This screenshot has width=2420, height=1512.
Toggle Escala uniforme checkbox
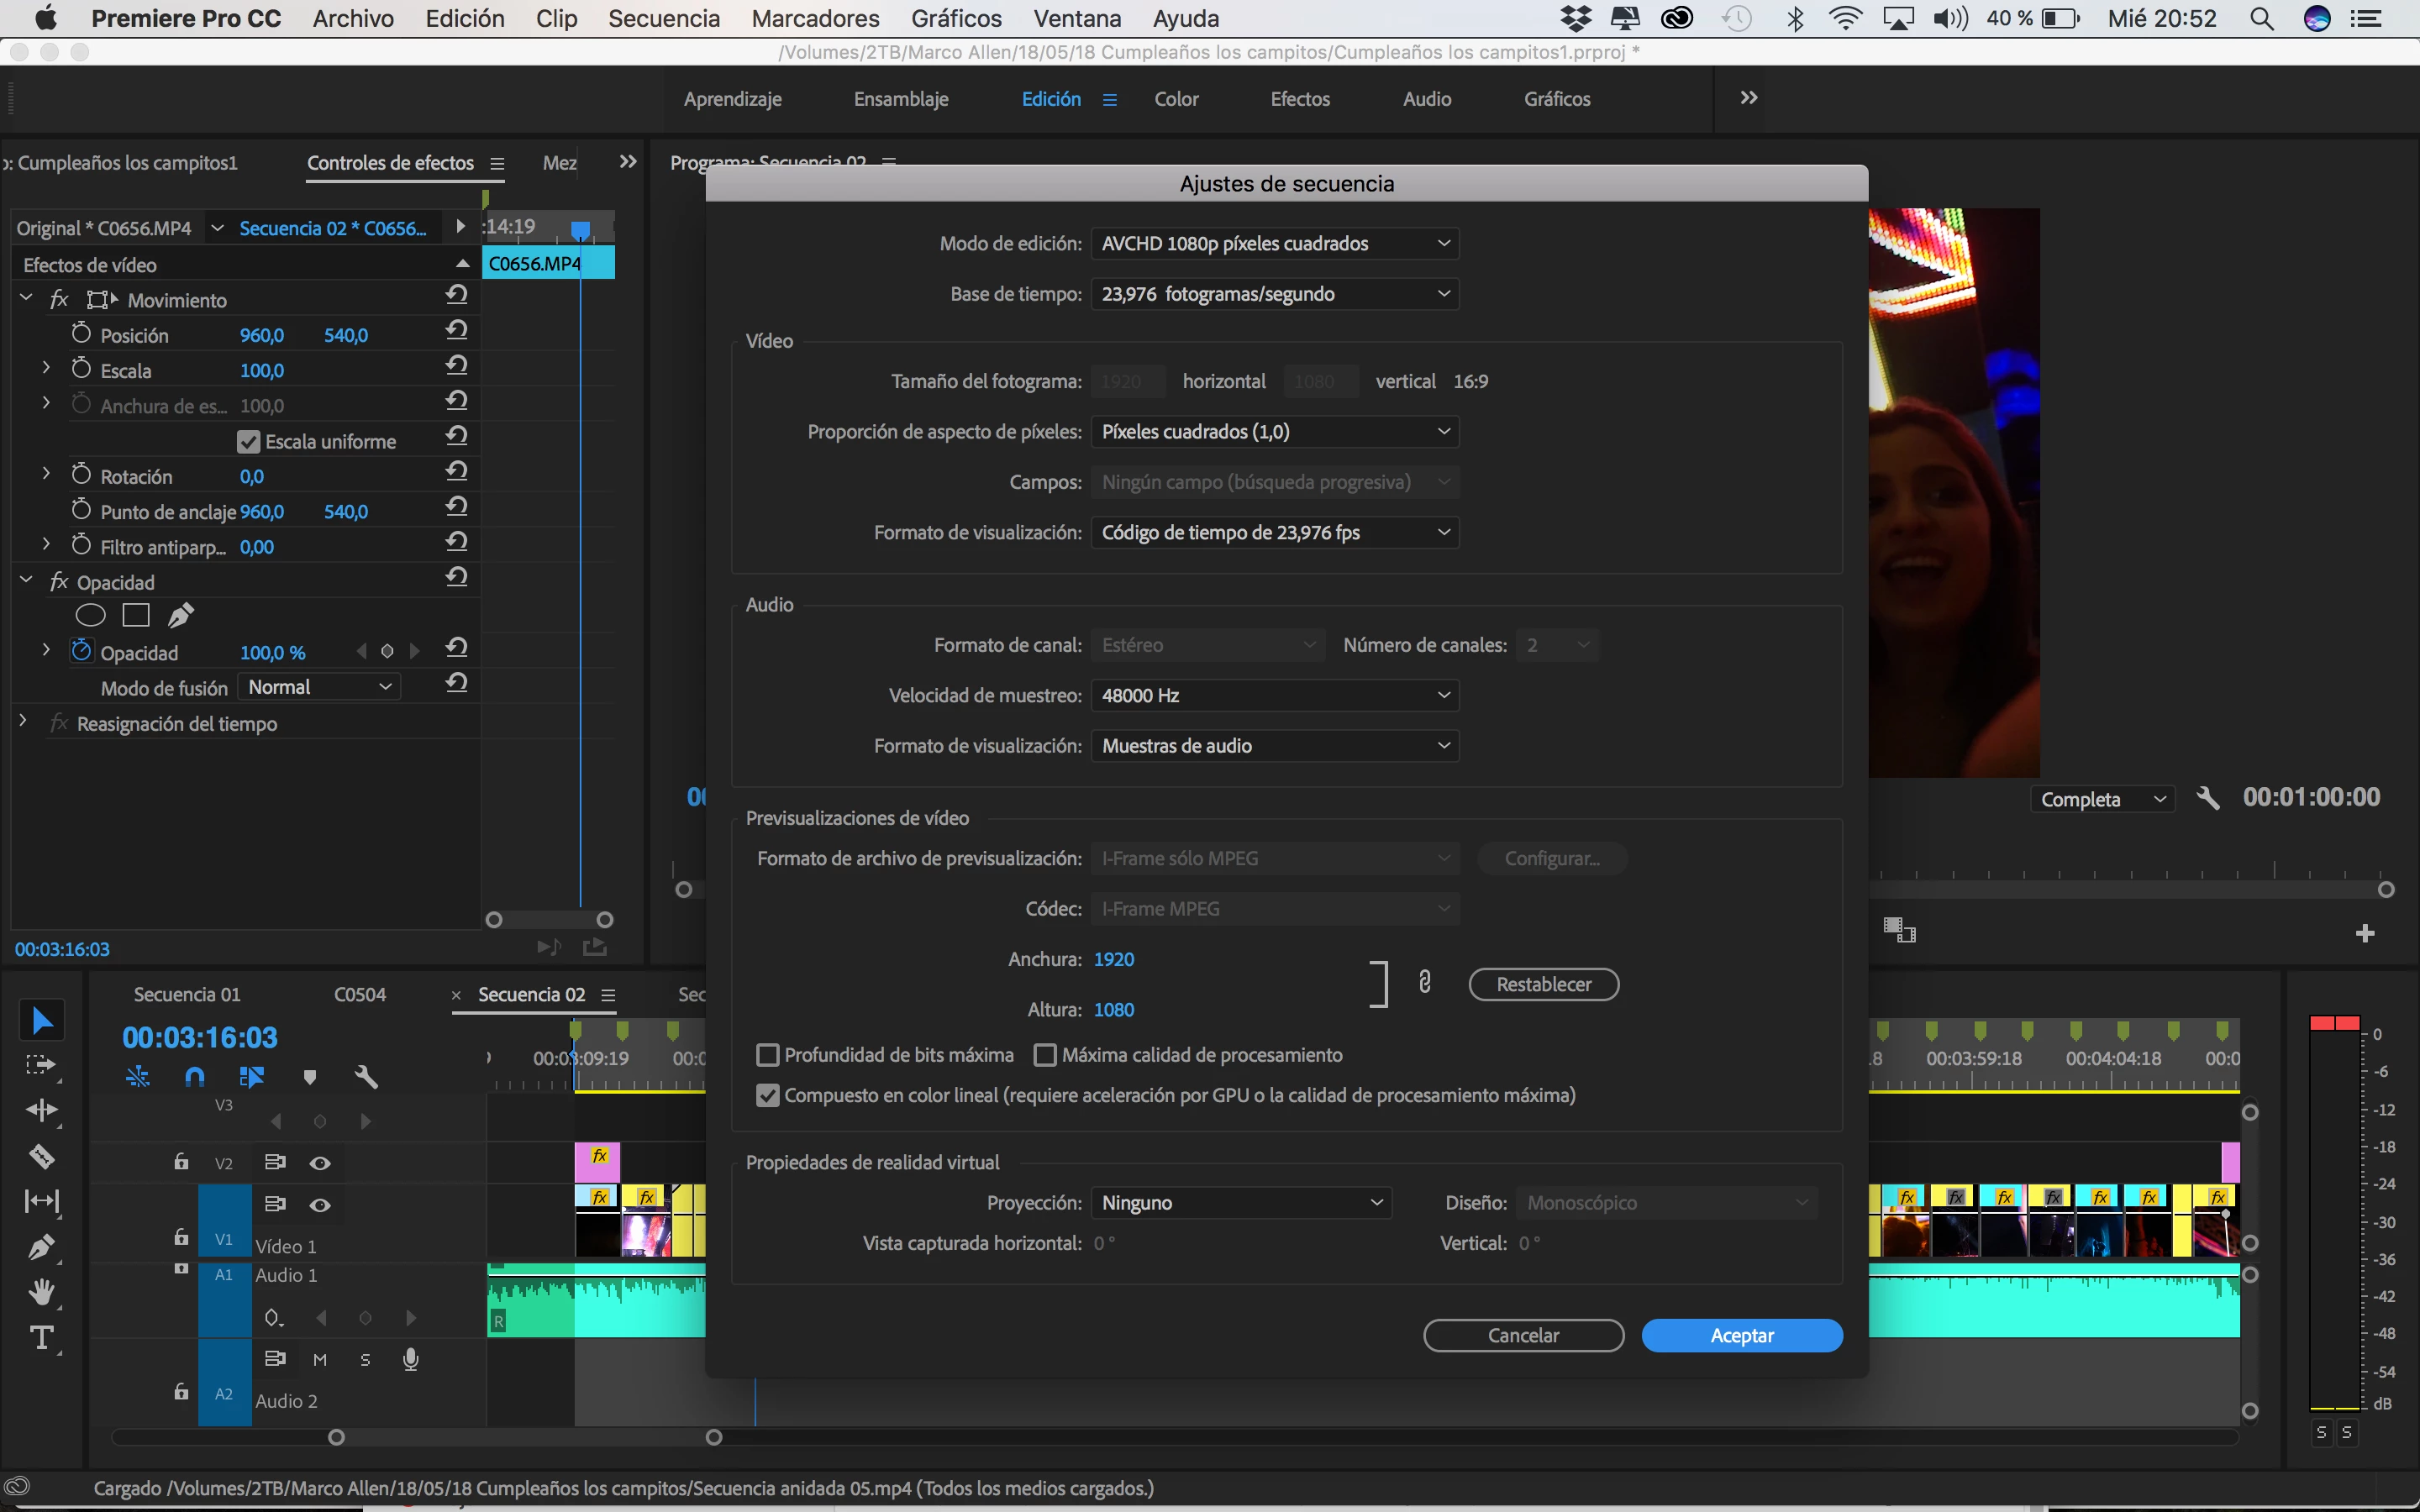(248, 442)
